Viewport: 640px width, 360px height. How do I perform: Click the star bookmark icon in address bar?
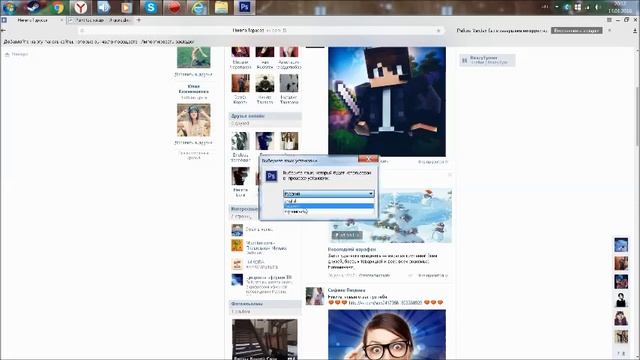(439, 30)
